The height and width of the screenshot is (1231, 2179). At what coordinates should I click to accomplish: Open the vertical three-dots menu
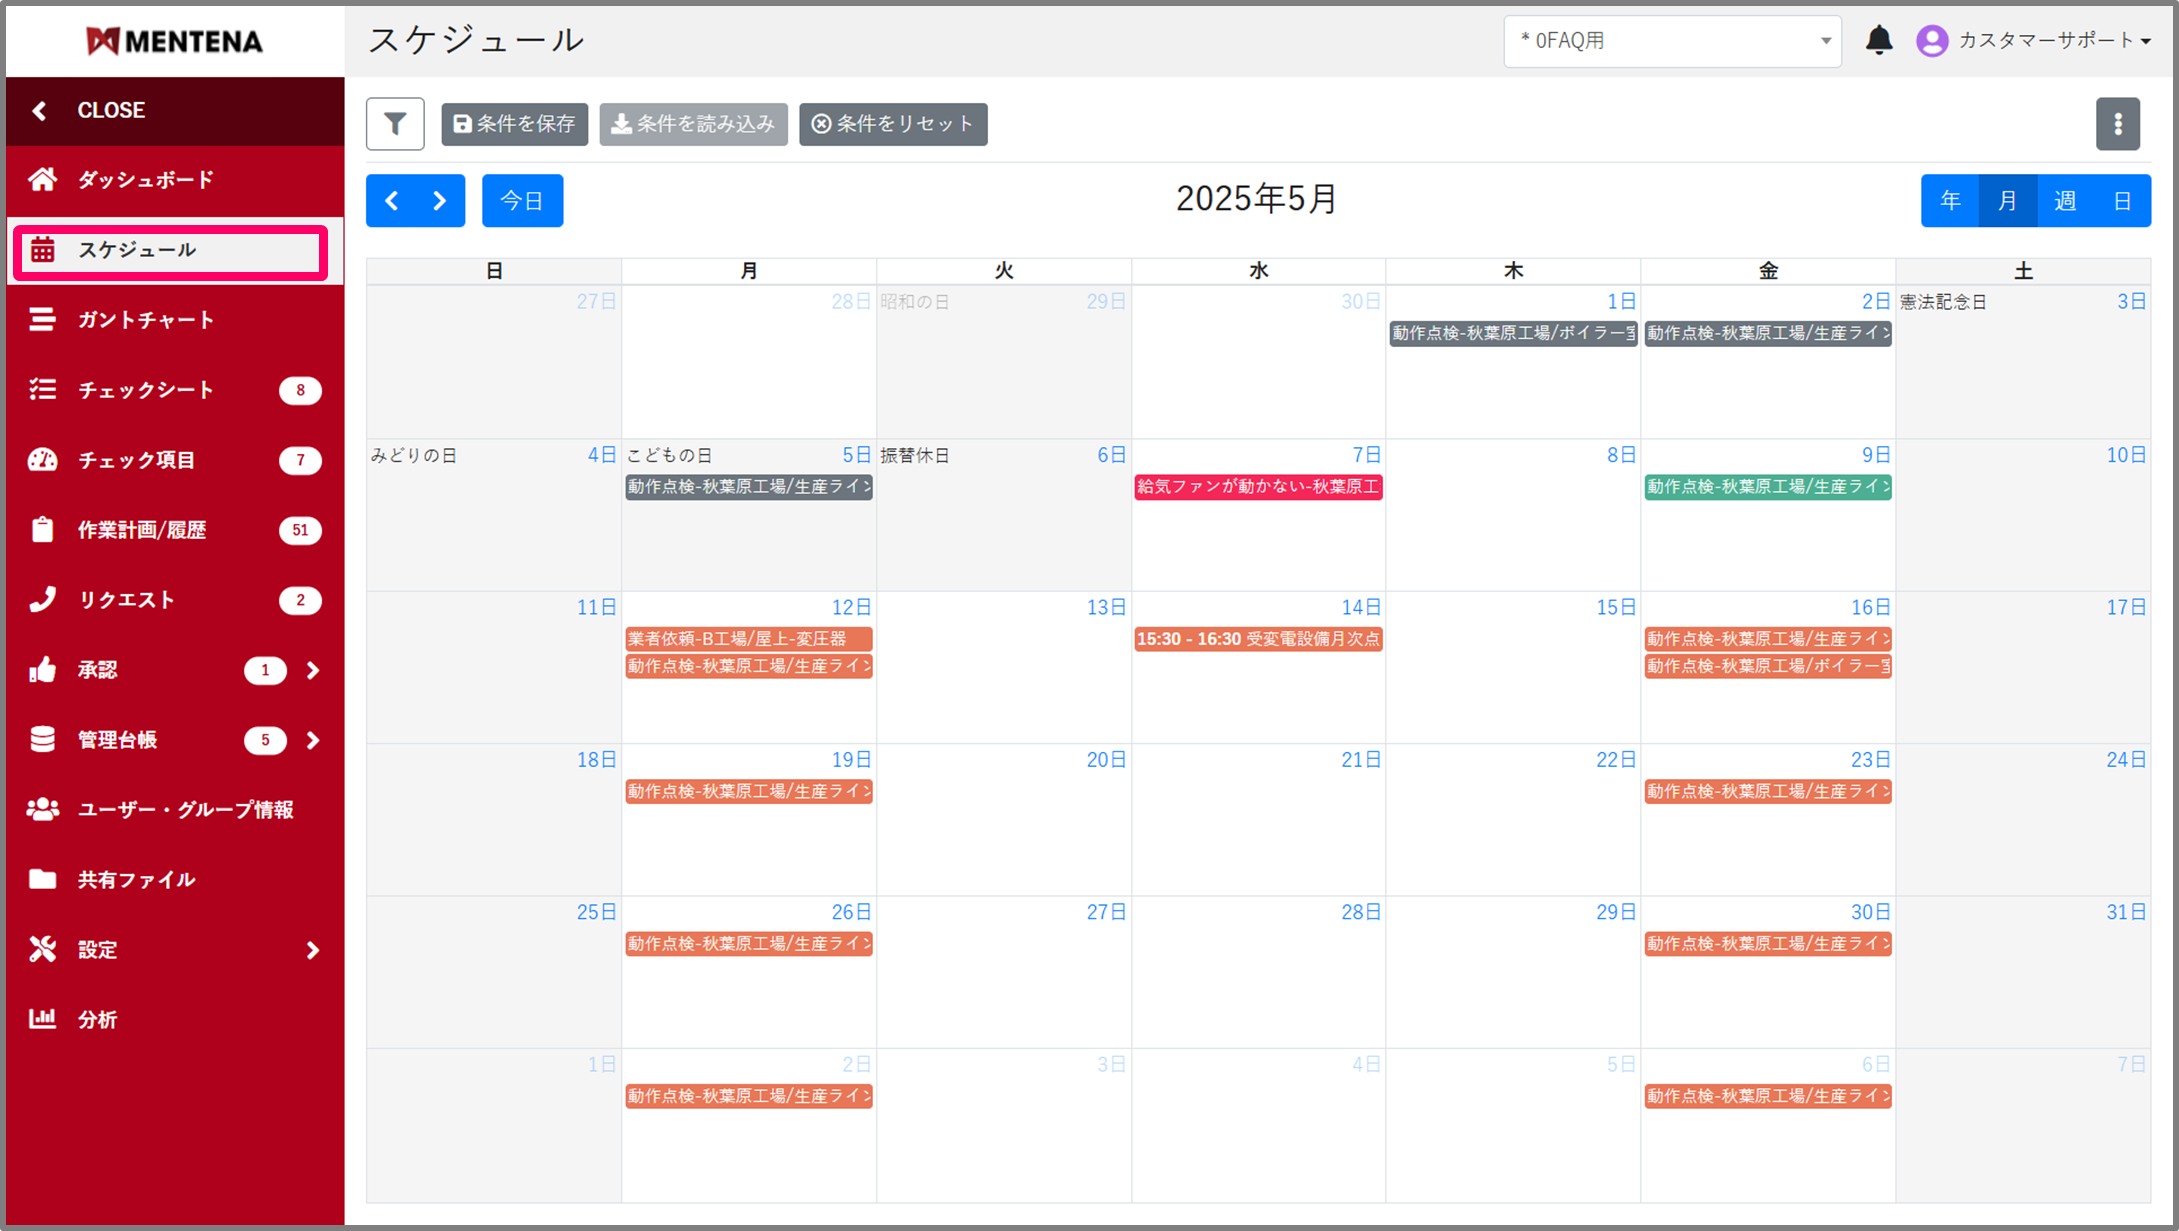pos(2117,124)
